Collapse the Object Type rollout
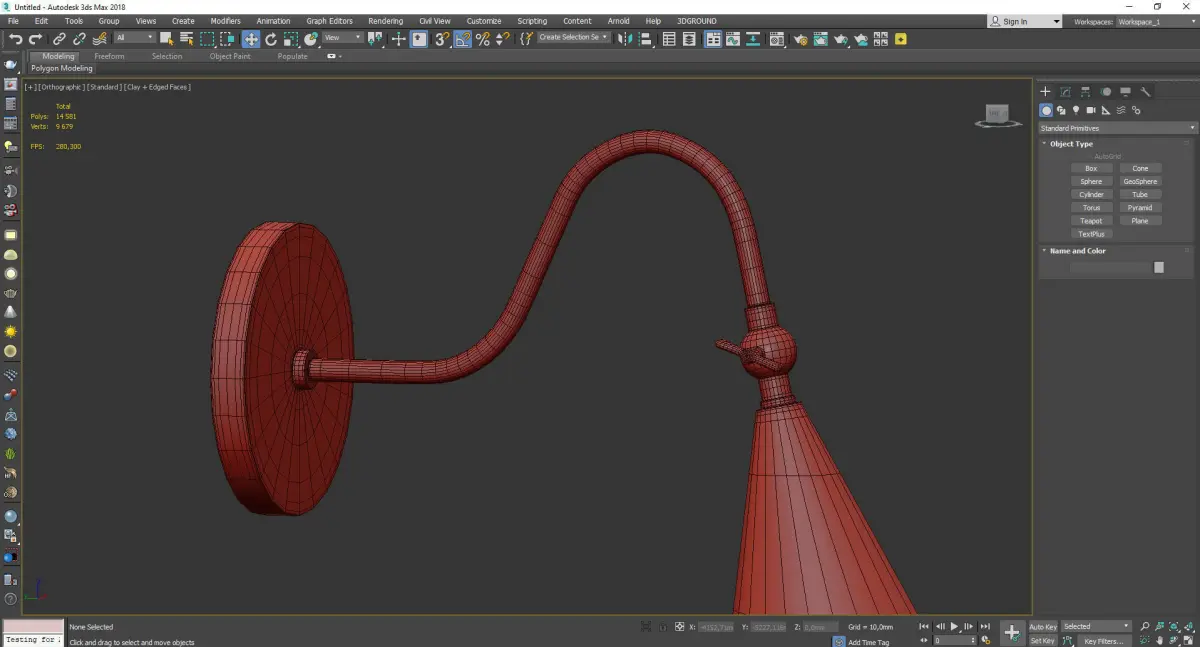 [x=1071, y=144]
